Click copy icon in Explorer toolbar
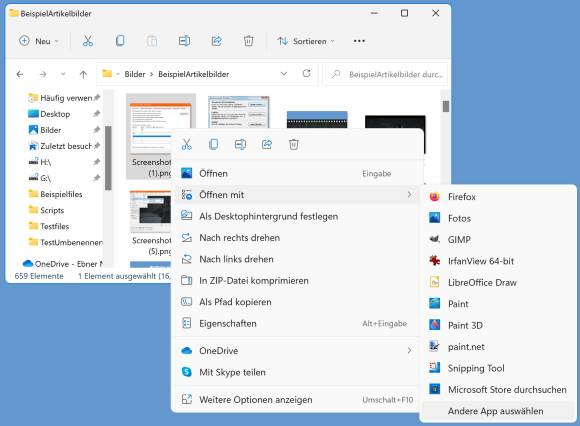 click(120, 41)
